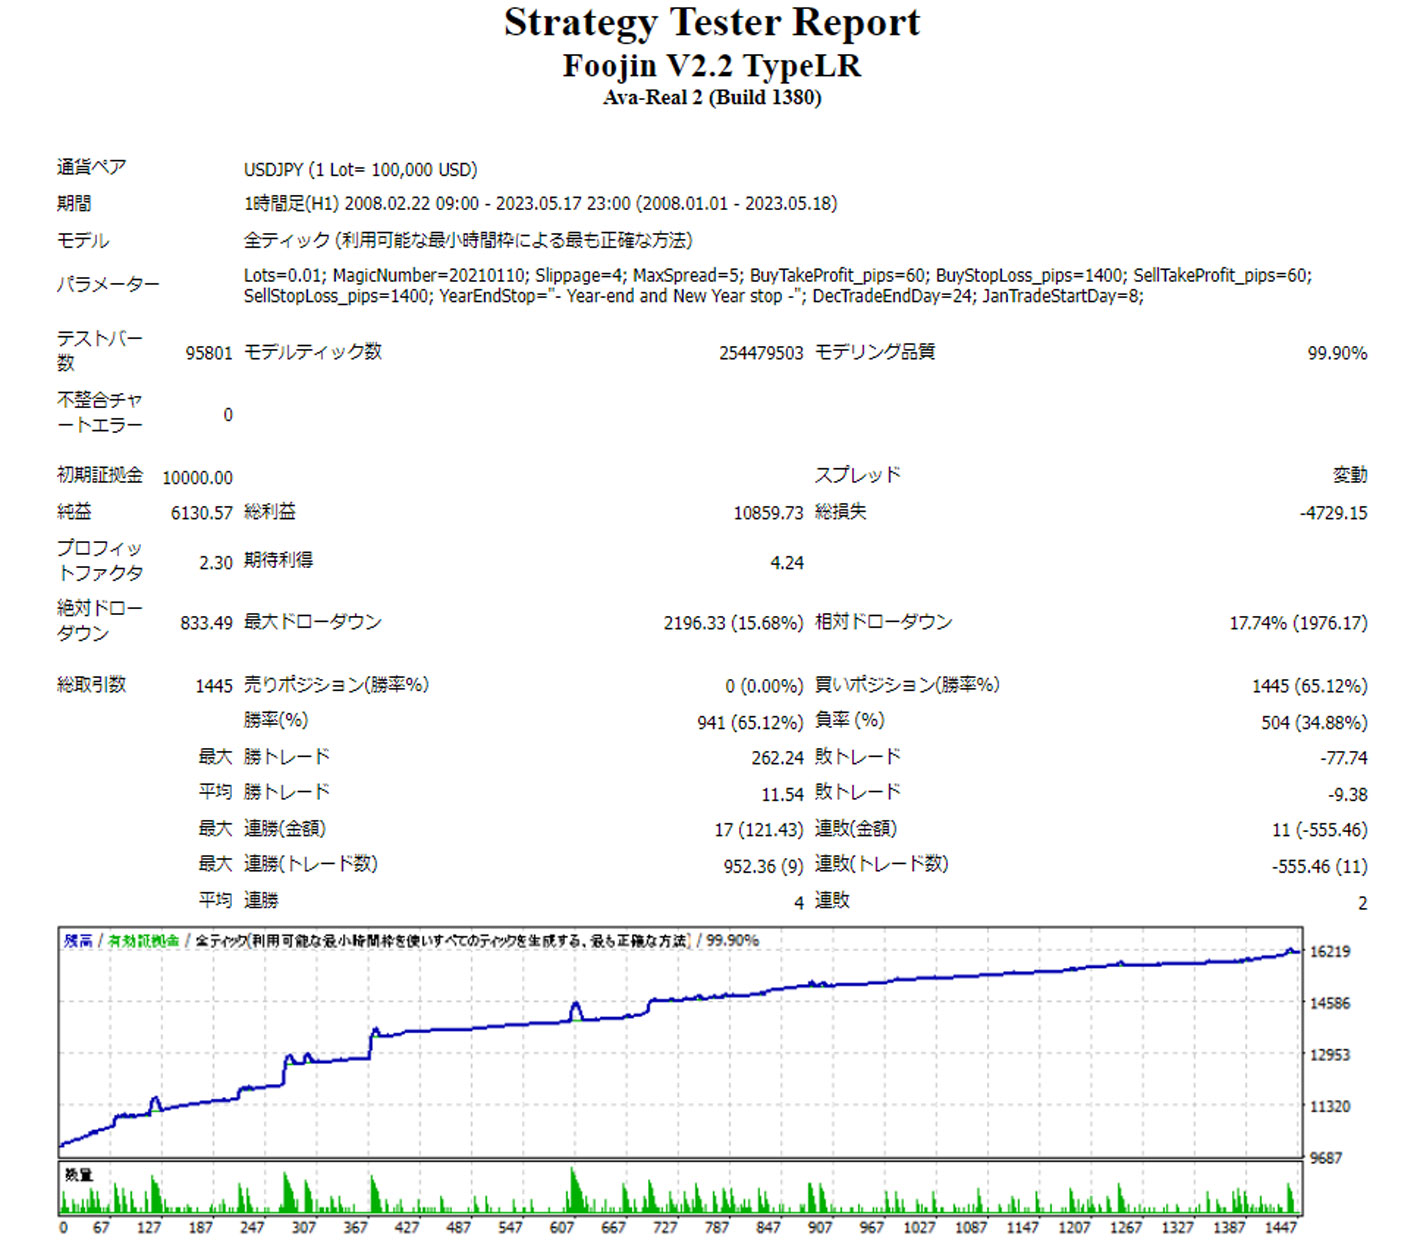Select the spread value 変動
Image resolution: width=1420 pixels, height=1250 pixels.
click(x=1350, y=476)
